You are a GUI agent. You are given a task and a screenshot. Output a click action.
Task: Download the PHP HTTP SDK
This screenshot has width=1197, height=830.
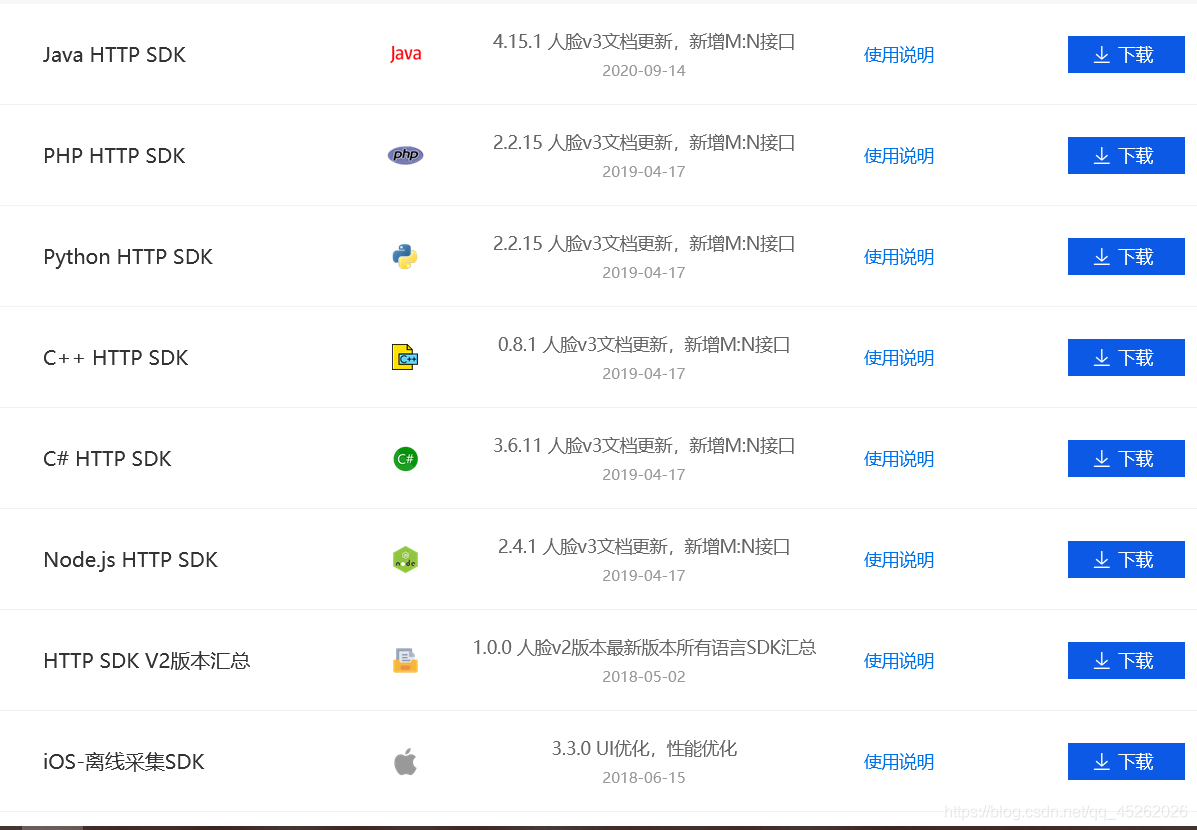point(1126,155)
